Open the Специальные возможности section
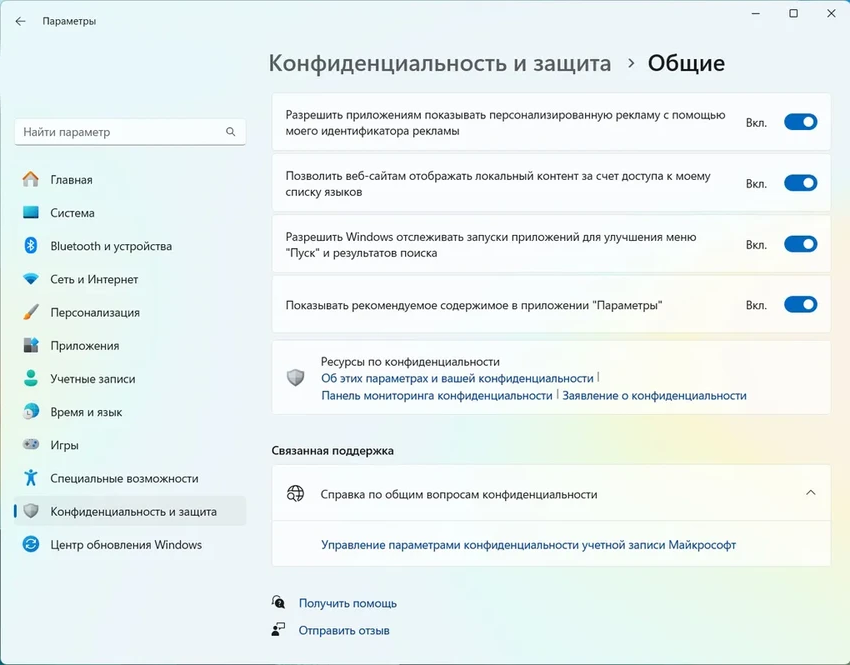The height and width of the screenshot is (665, 850). coord(30,477)
